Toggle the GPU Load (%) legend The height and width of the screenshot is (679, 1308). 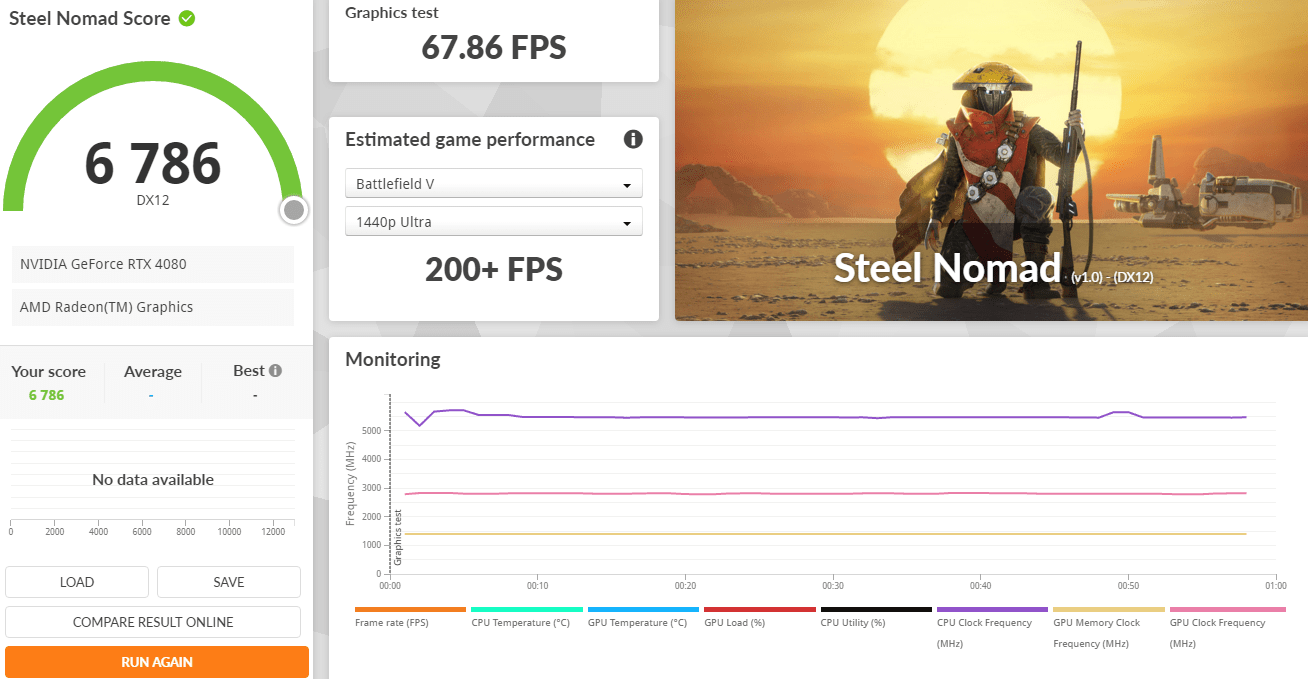click(760, 615)
